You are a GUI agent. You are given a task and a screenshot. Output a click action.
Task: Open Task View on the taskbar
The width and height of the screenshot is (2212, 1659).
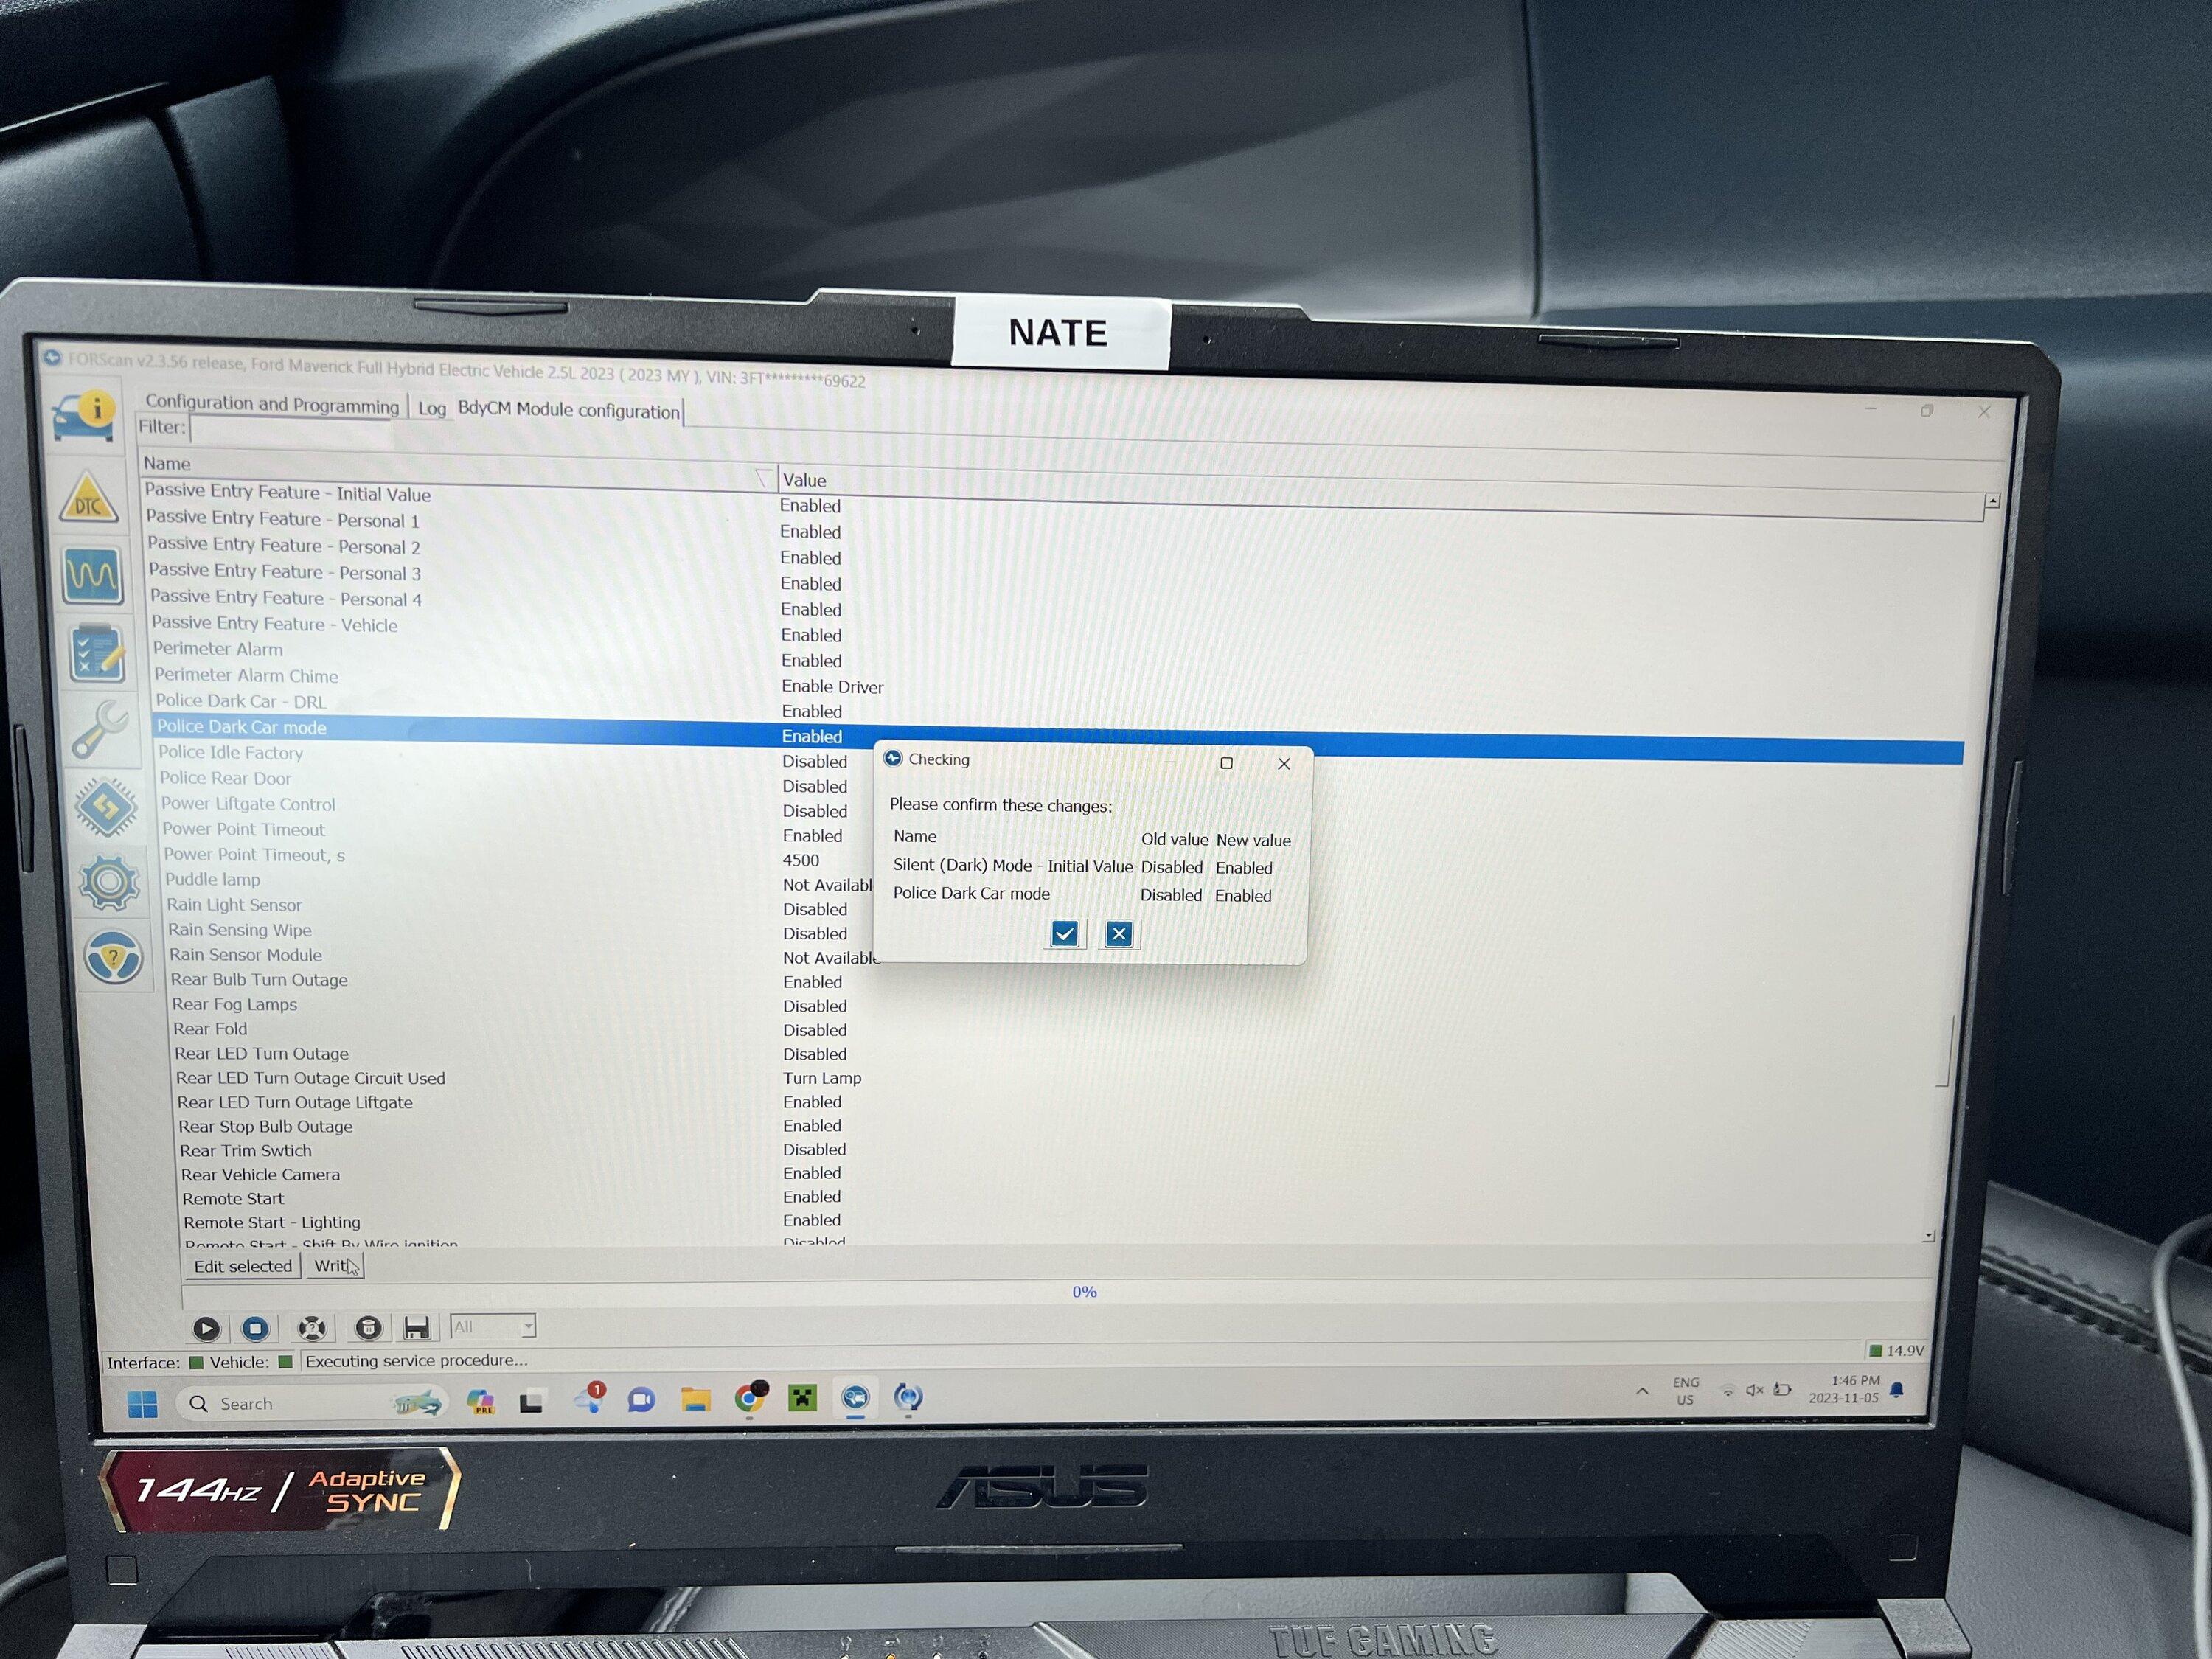[x=531, y=1402]
